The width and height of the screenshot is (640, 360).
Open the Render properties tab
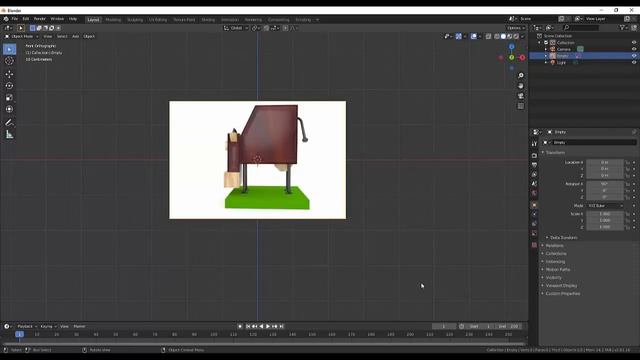tap(534, 156)
